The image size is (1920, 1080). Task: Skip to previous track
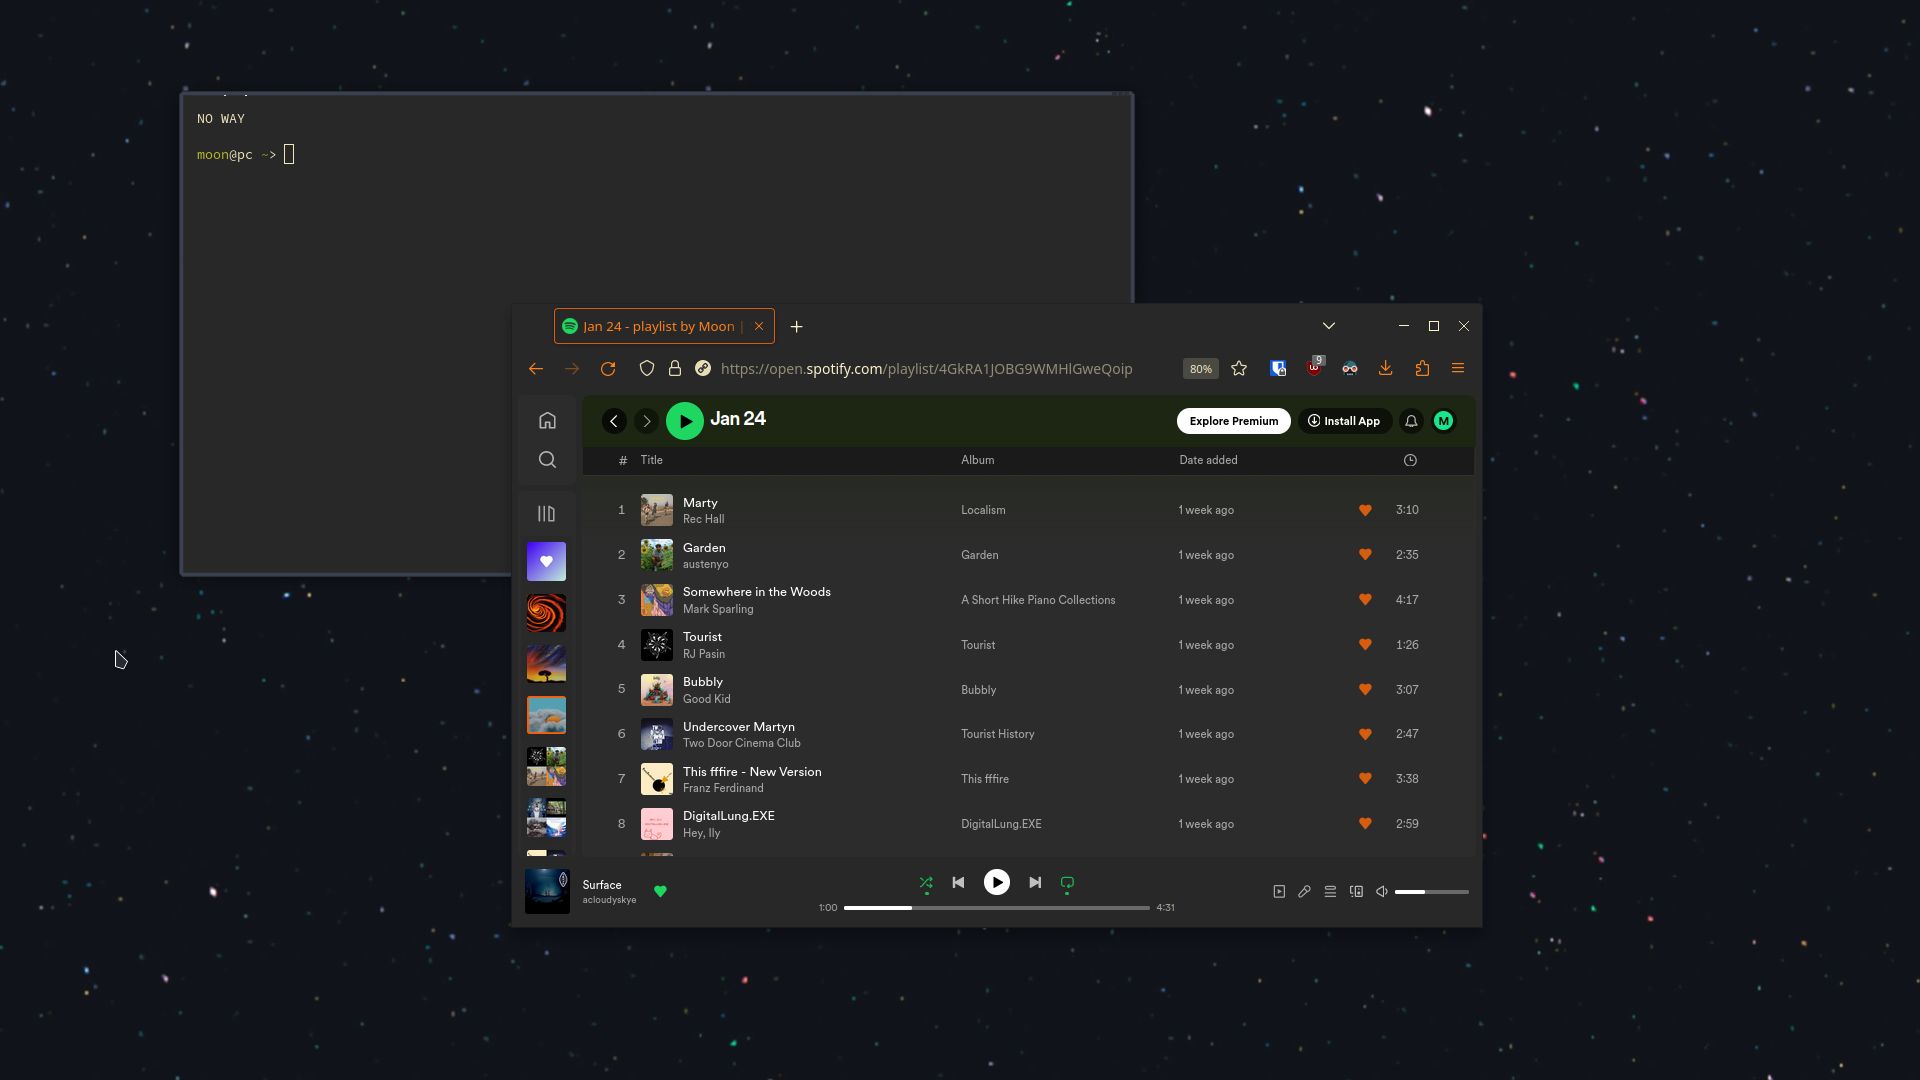958,882
